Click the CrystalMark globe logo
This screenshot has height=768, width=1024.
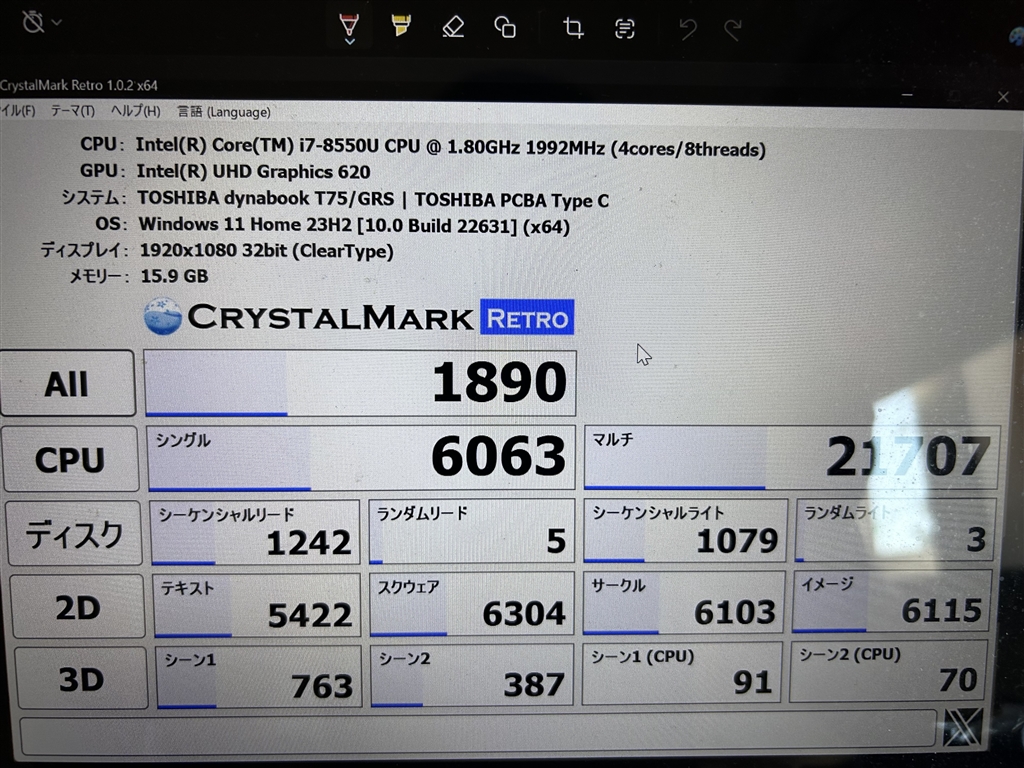[162, 316]
